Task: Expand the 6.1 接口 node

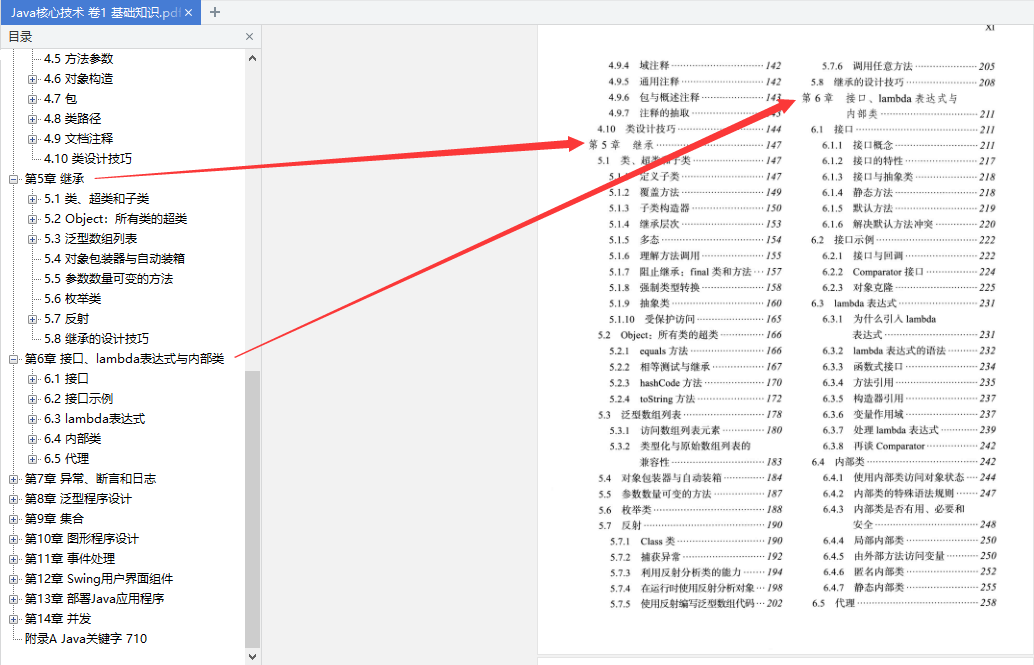Action: click(x=32, y=379)
